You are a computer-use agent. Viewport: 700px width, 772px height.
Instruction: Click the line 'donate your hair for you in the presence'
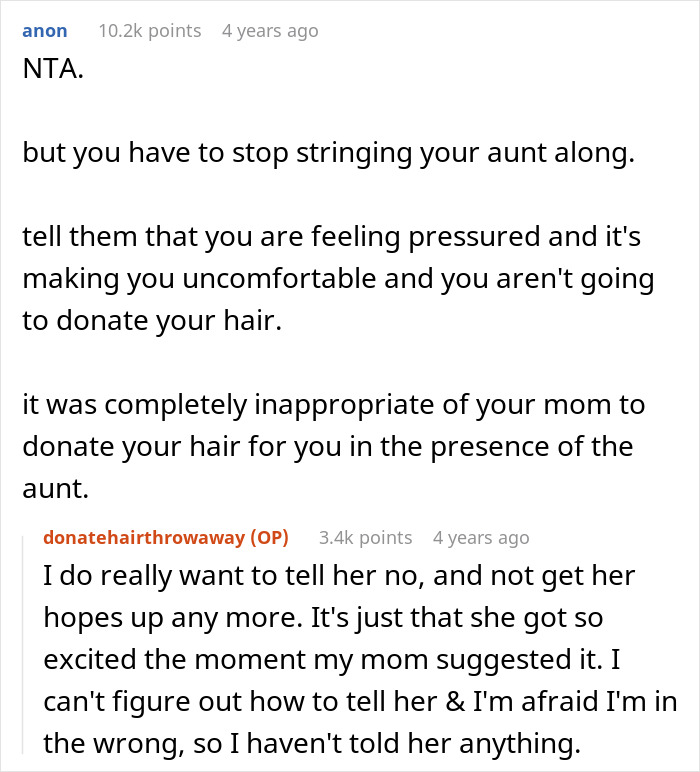tap(326, 445)
